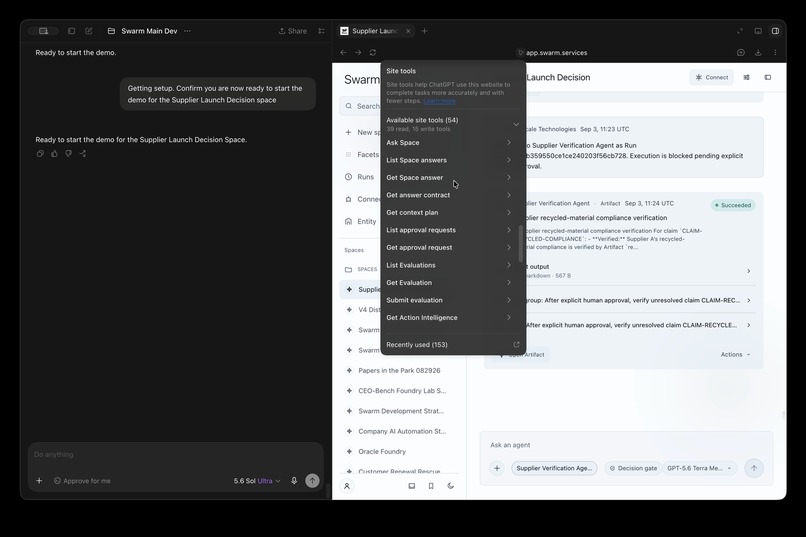
Task: Select the Supplier Verification Agent chip
Action: coord(554,468)
